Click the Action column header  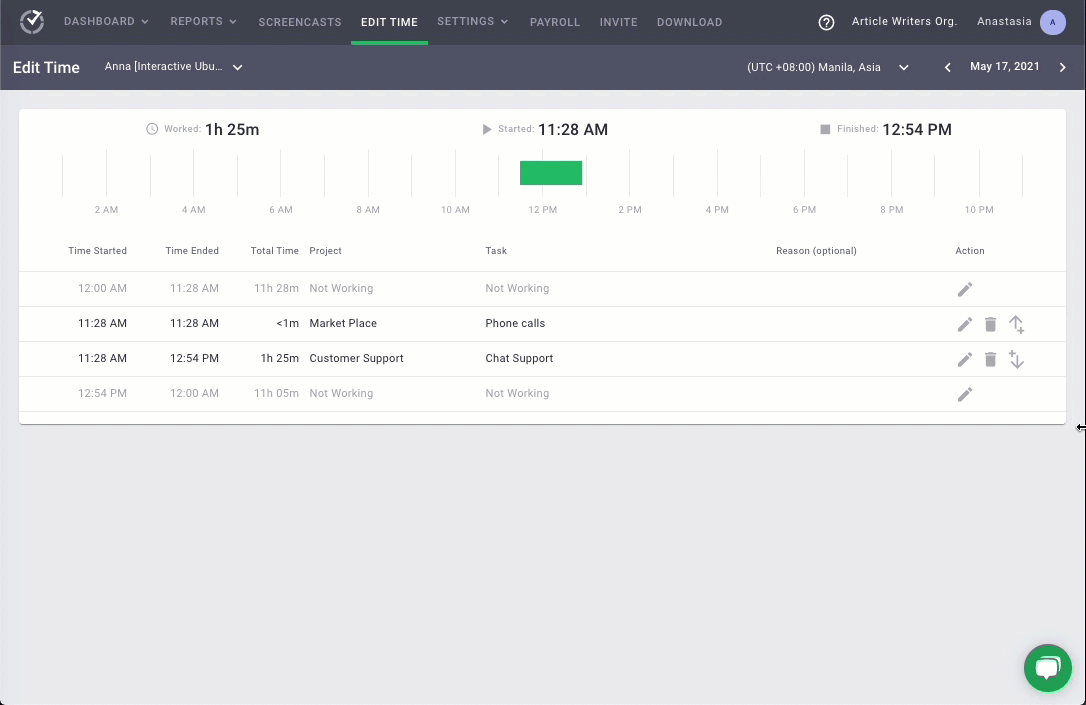[x=970, y=251]
